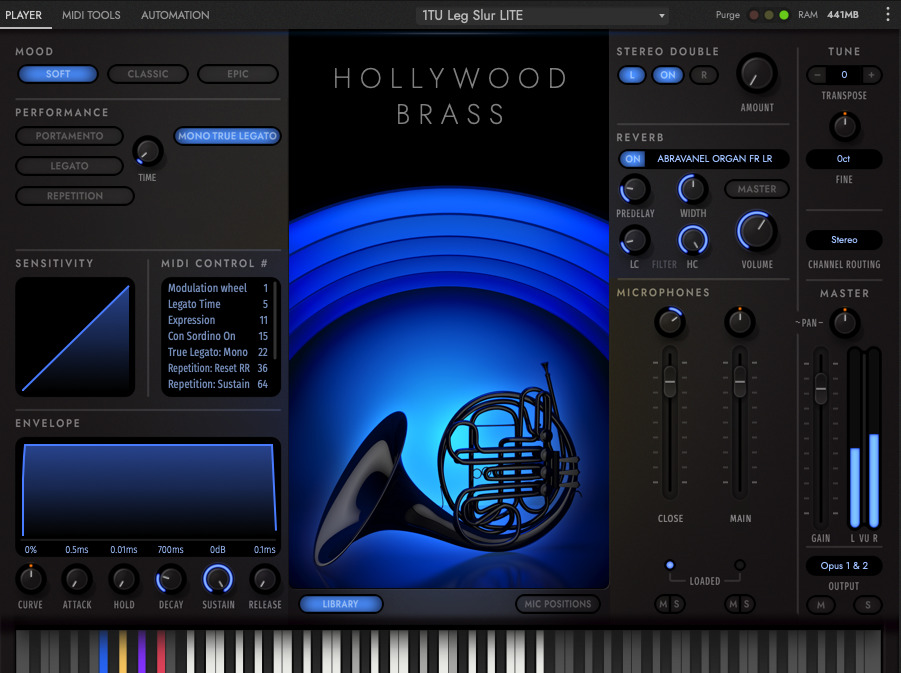
Task: Open the three-dot options menu
Action: pos(887,15)
